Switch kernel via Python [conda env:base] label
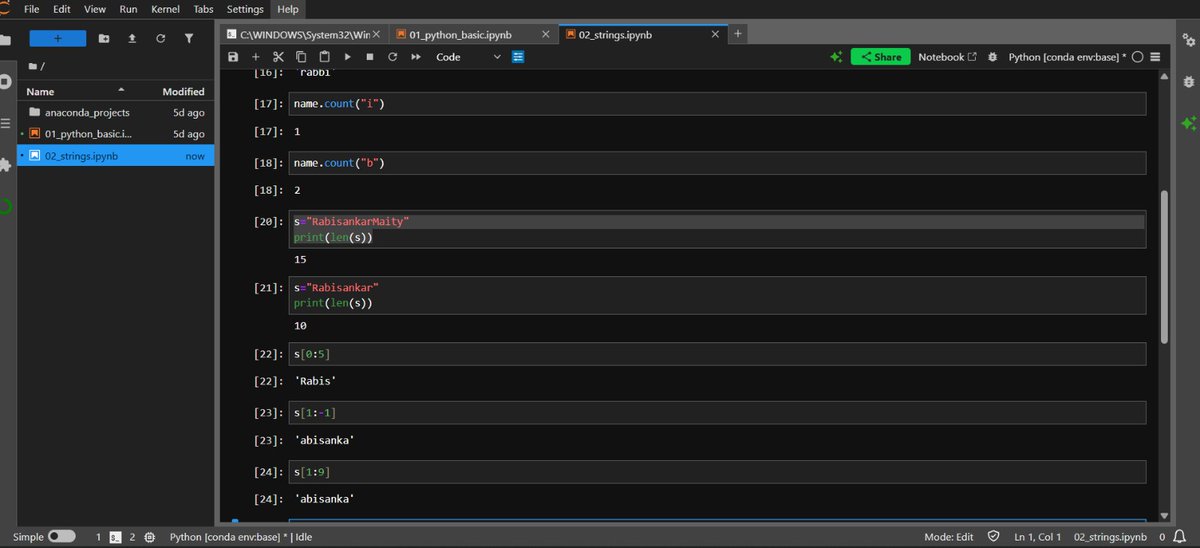Screen dimensions: 1200x548 pos(1067,57)
